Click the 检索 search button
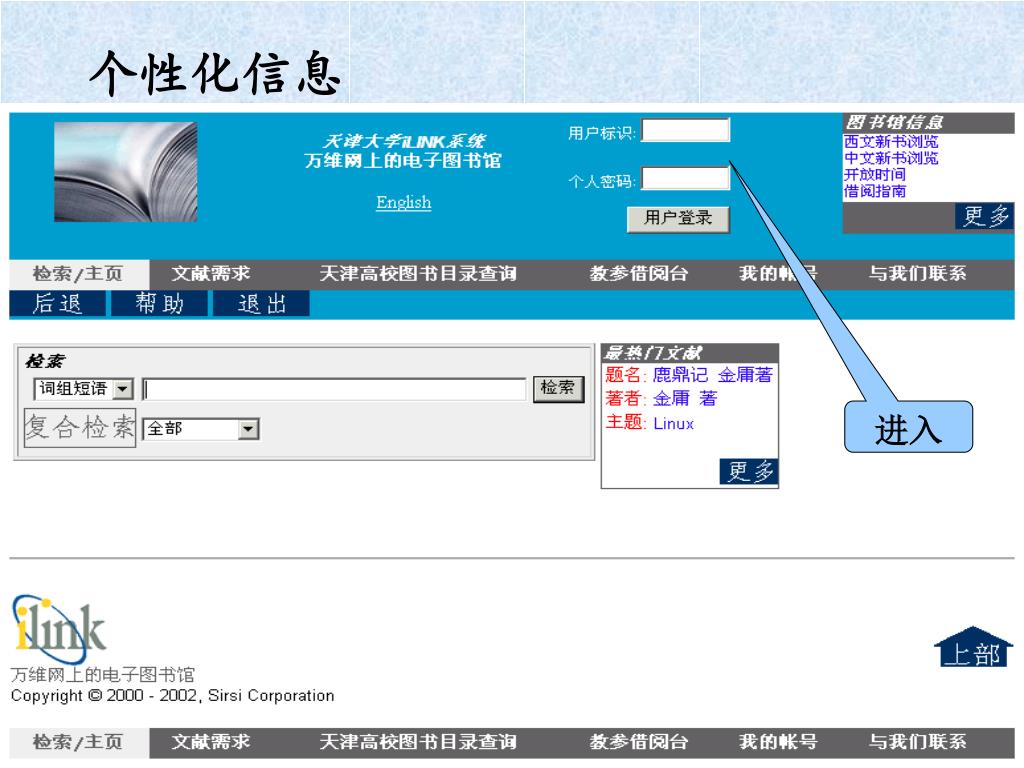The width and height of the screenshot is (1024, 768). point(558,389)
